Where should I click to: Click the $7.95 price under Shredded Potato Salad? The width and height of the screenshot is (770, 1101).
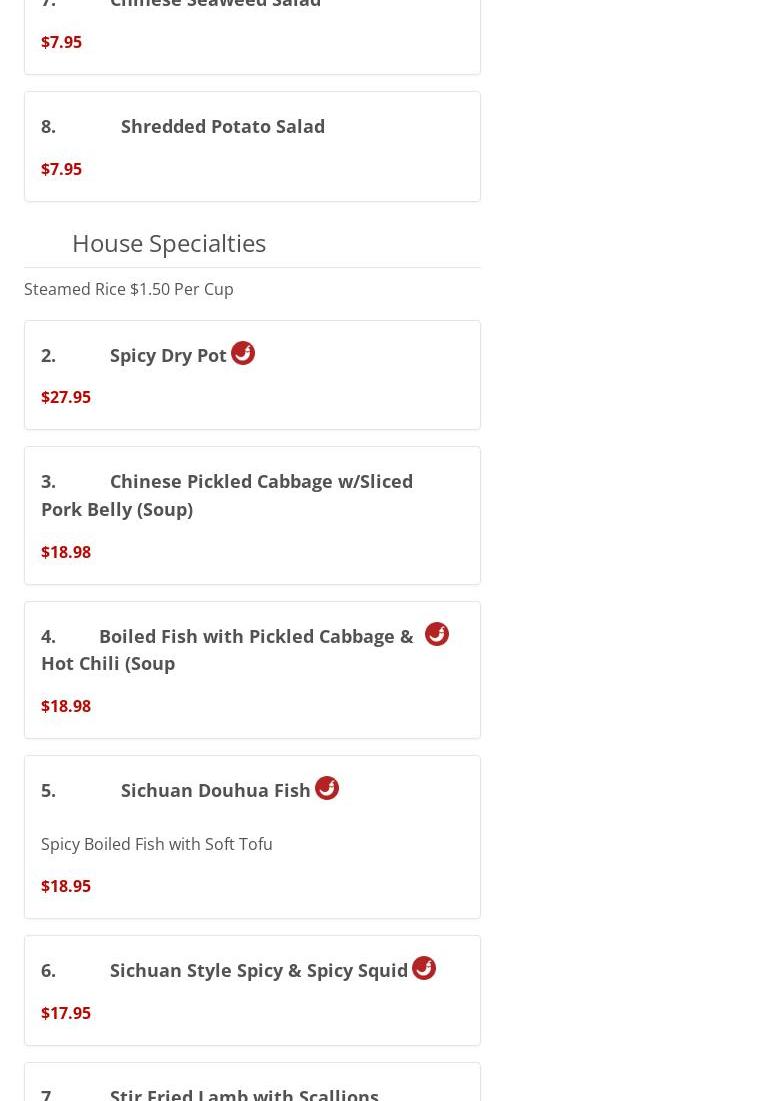[61, 169]
